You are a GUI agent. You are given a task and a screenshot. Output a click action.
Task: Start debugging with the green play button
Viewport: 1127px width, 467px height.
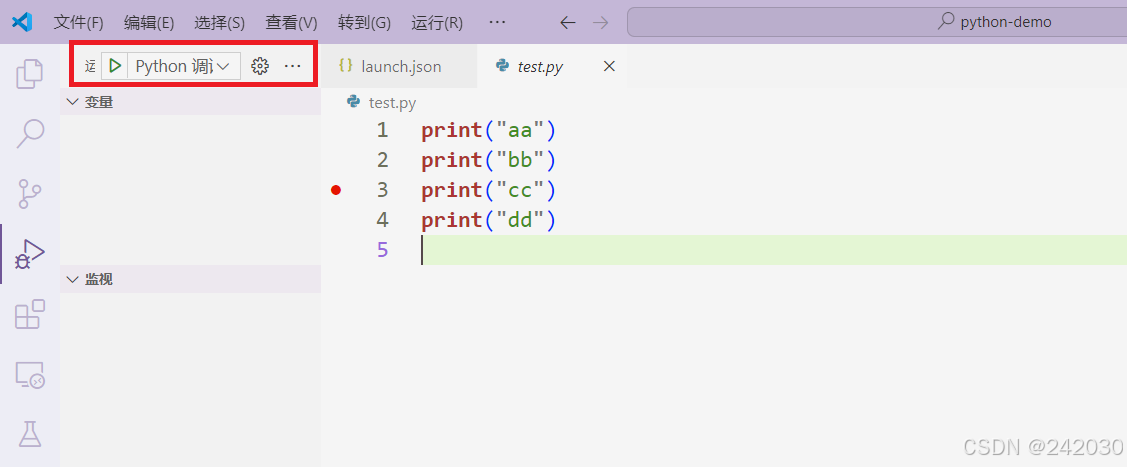point(114,66)
